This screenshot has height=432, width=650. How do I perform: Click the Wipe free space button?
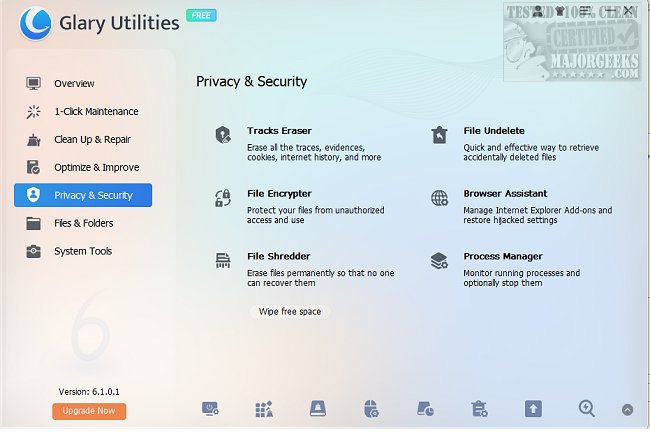[x=290, y=311]
